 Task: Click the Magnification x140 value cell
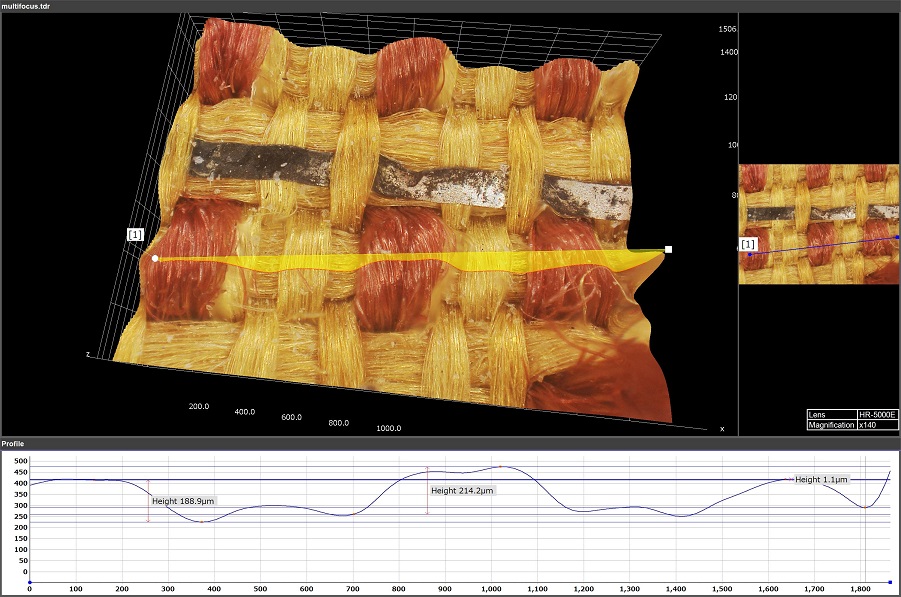tap(877, 425)
